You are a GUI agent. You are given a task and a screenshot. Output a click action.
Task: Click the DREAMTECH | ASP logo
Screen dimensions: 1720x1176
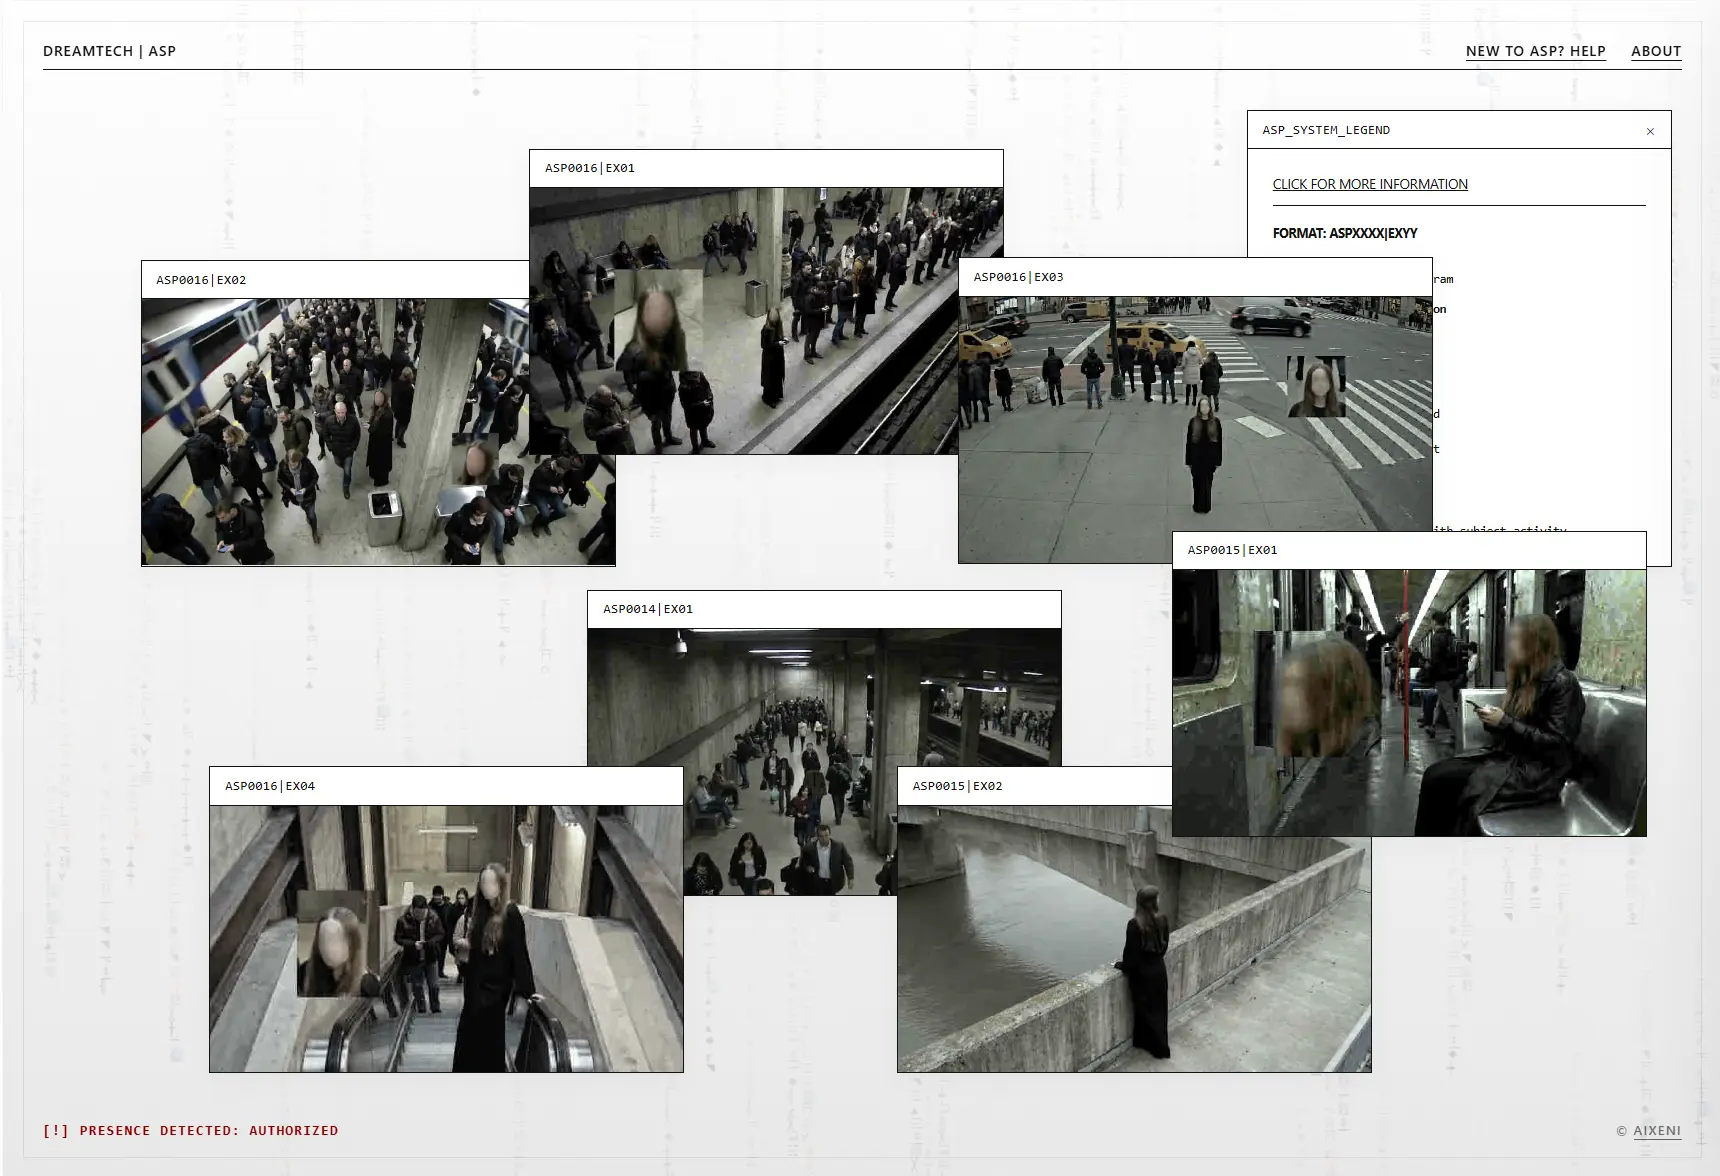(109, 51)
